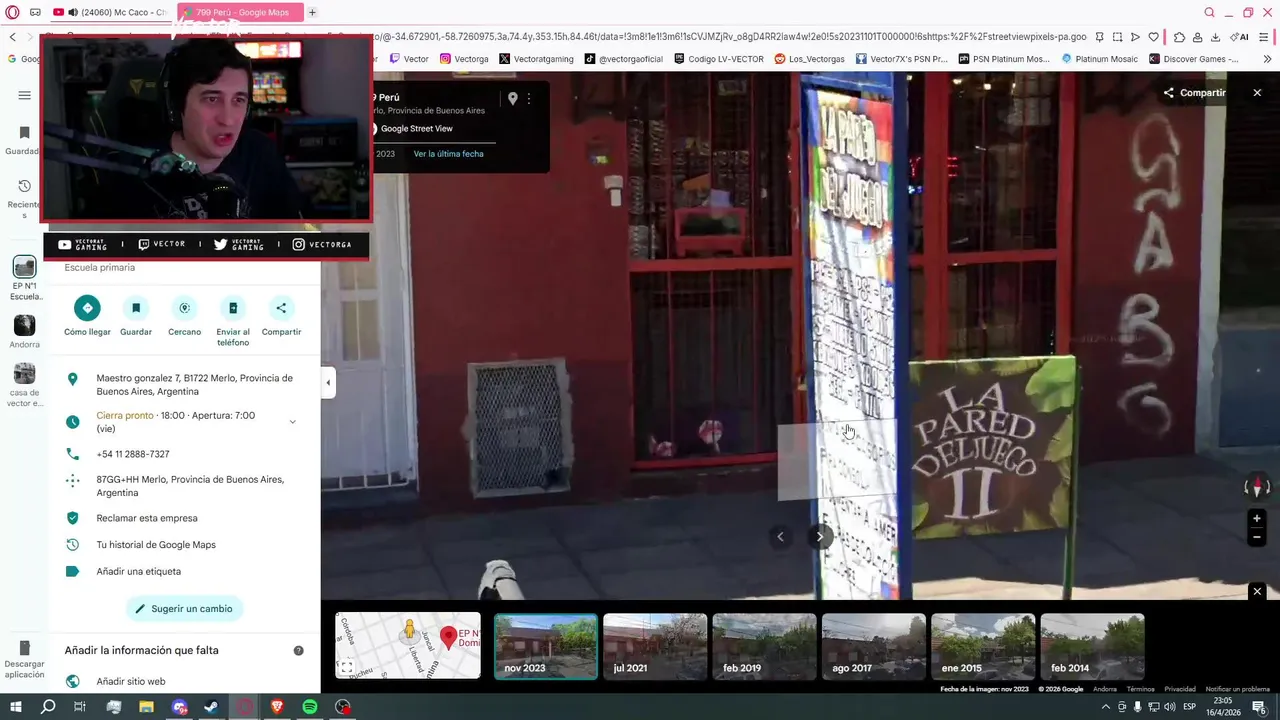Open three-dot menu in Street View card

pos(529,98)
